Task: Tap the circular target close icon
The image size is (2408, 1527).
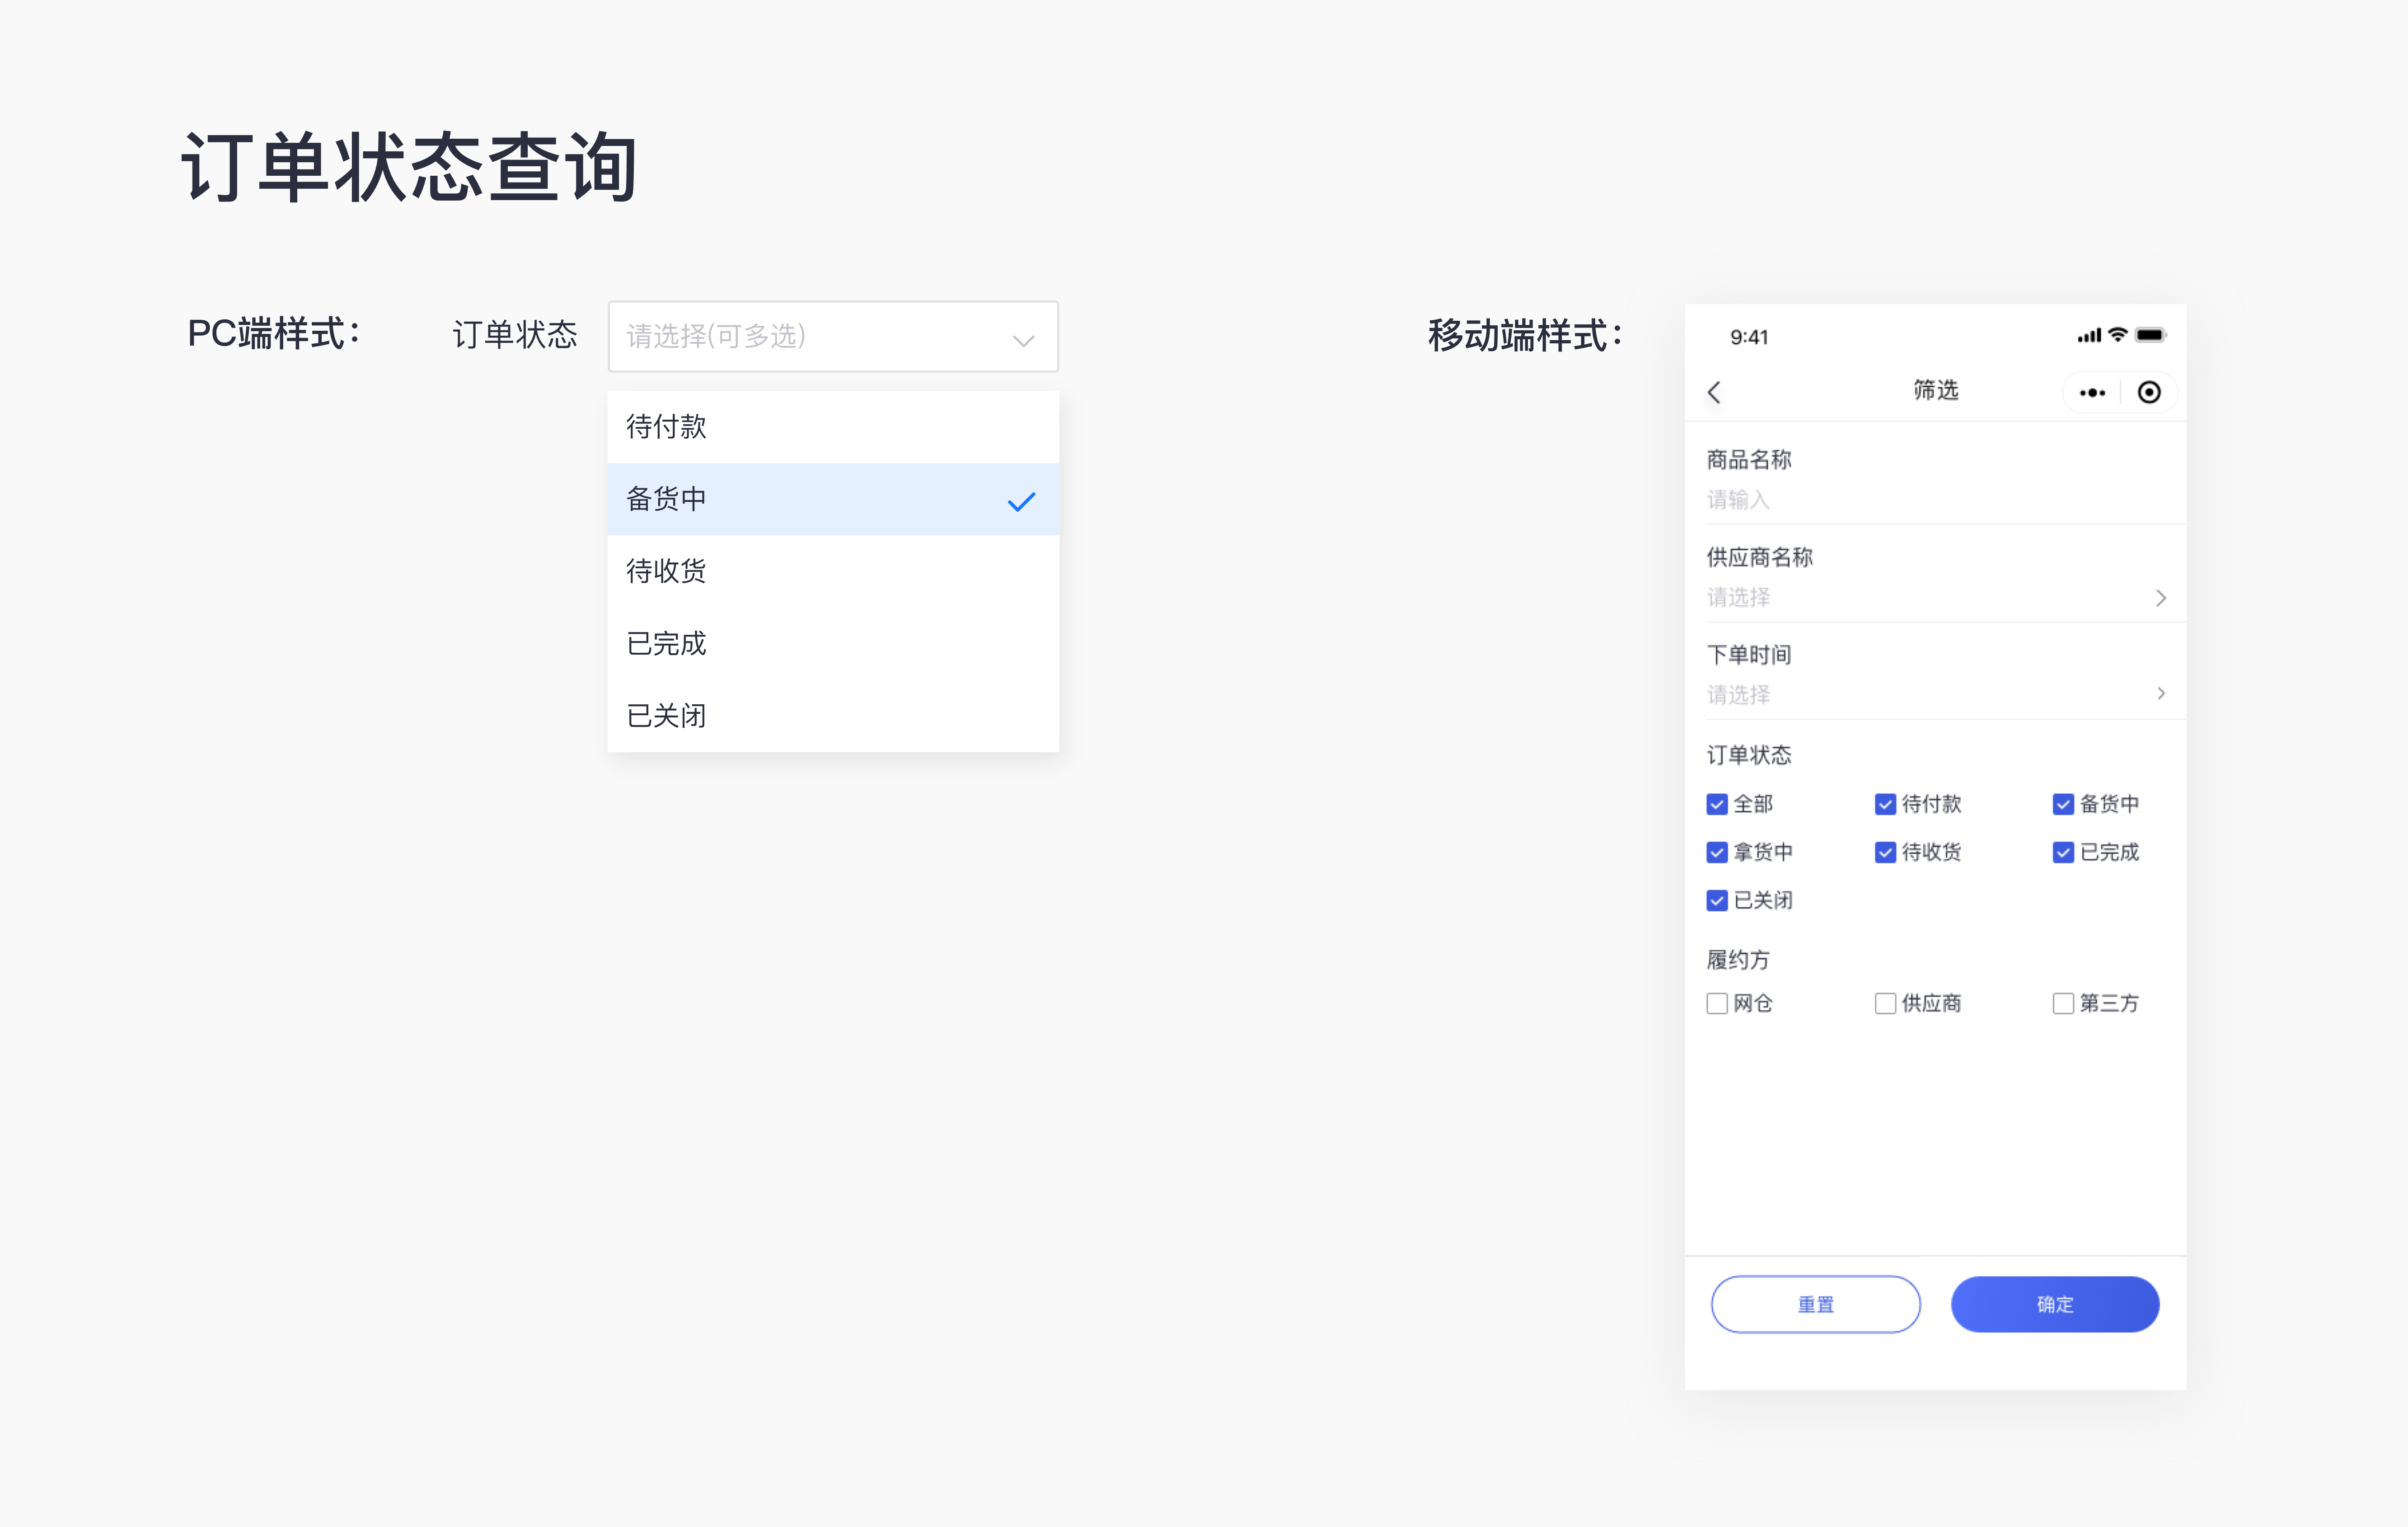Action: click(x=2149, y=392)
